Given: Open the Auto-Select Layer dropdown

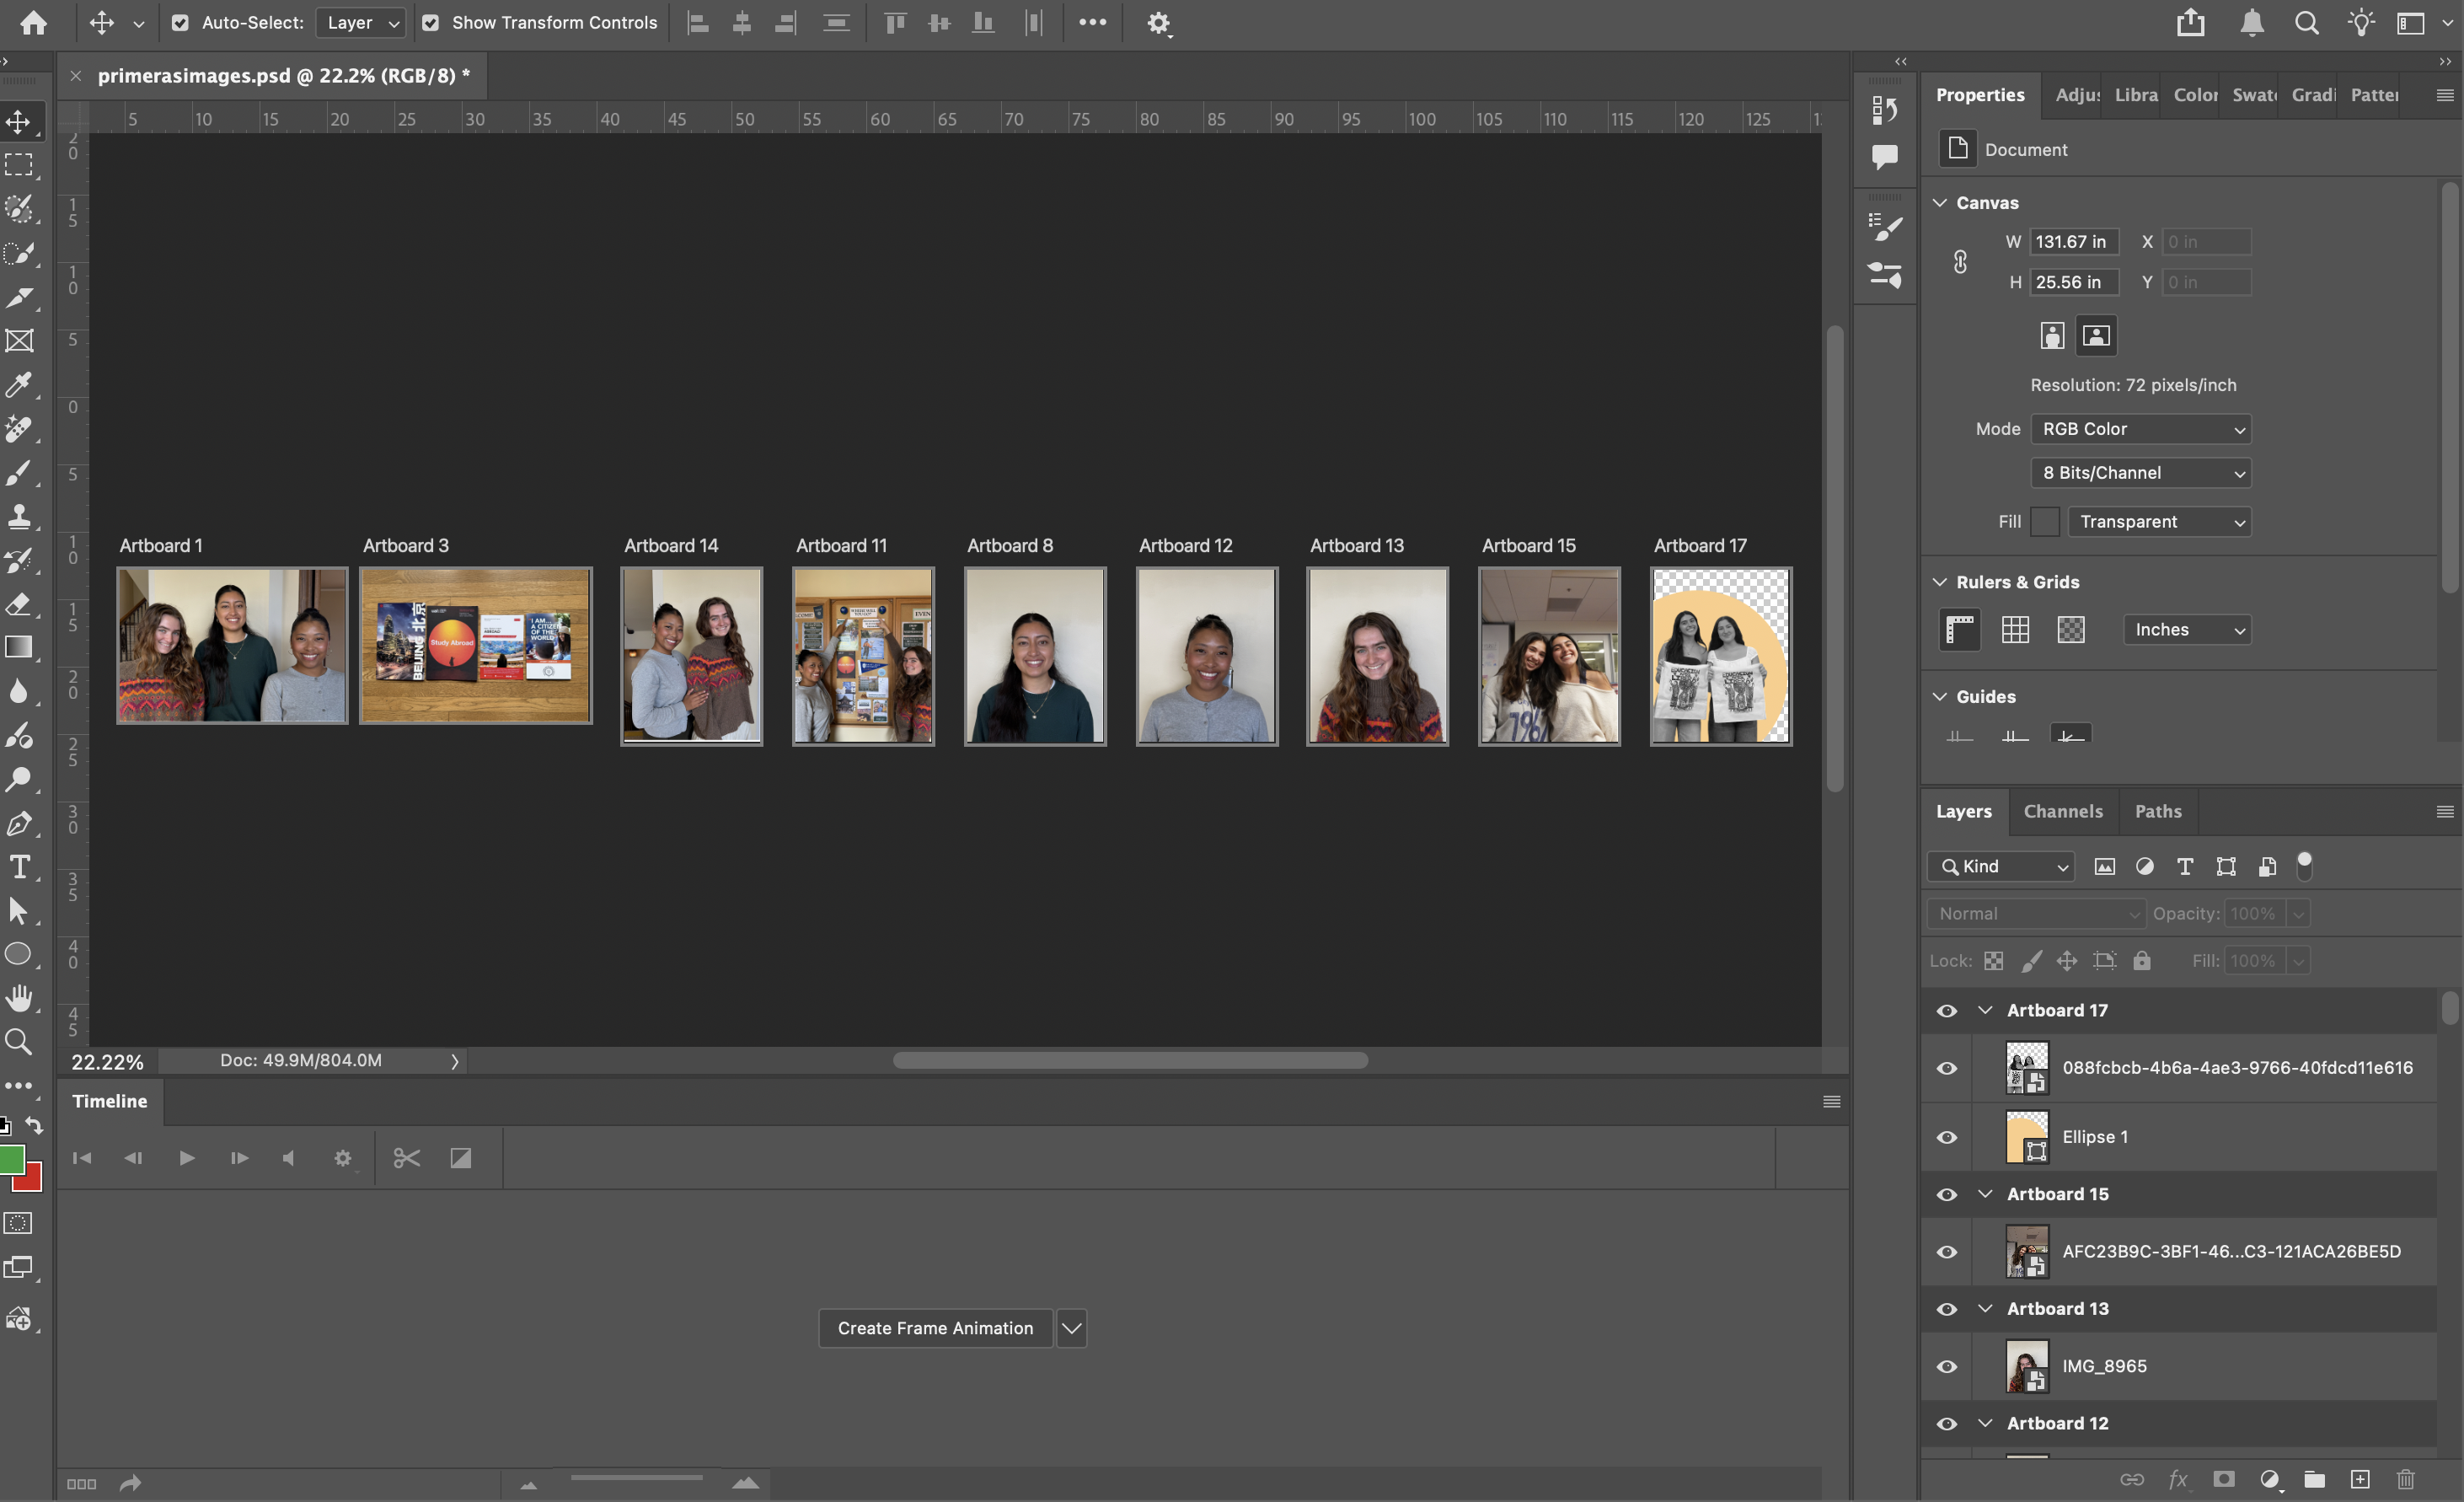Looking at the screenshot, I should [360, 23].
